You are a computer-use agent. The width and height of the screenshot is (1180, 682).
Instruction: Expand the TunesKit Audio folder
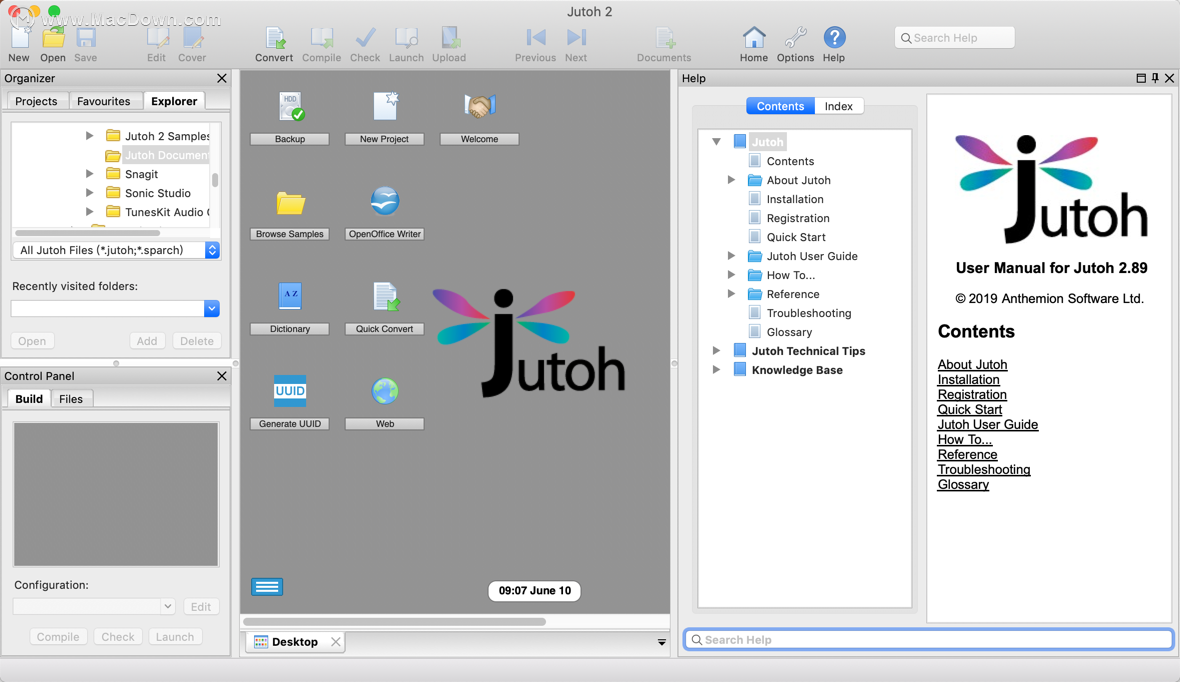click(x=90, y=212)
